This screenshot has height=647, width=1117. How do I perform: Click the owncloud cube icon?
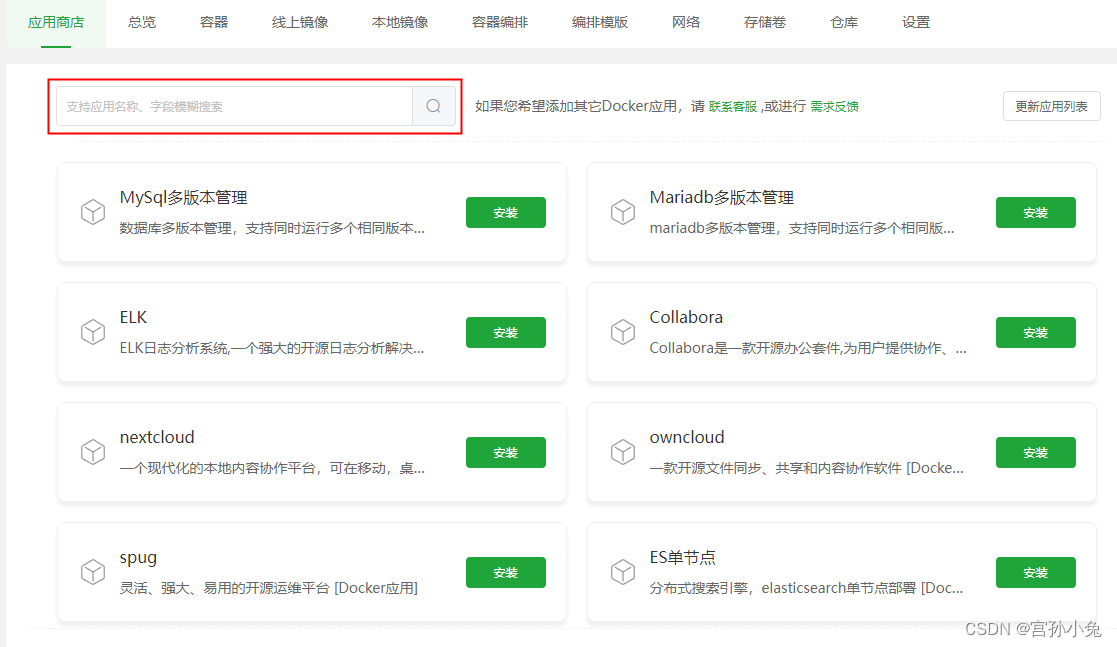point(623,452)
